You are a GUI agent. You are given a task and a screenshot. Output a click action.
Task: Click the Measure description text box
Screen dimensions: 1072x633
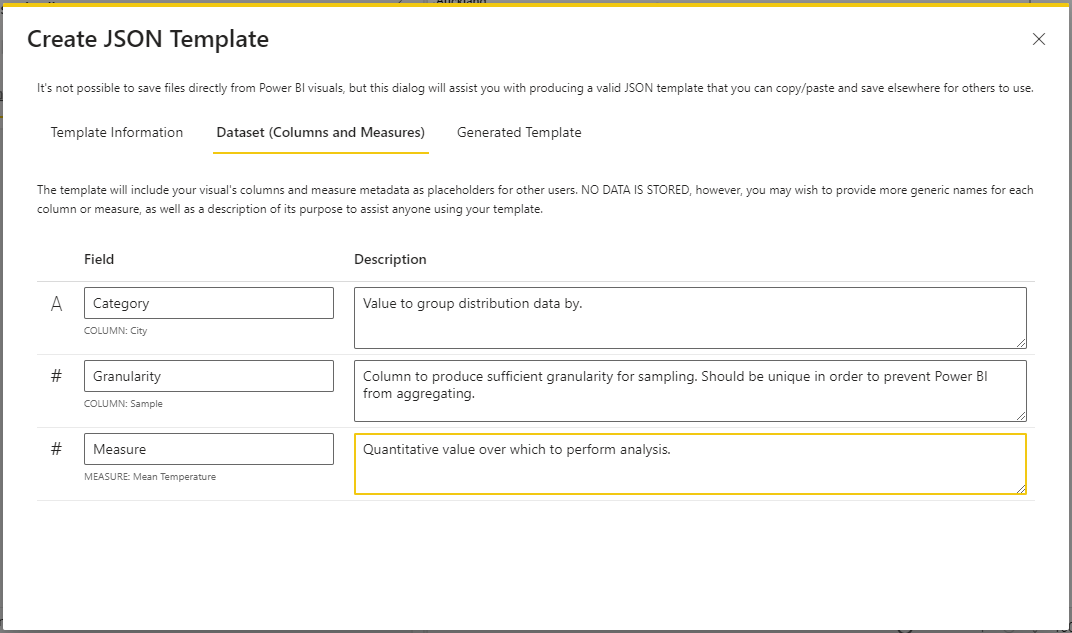tap(690, 464)
